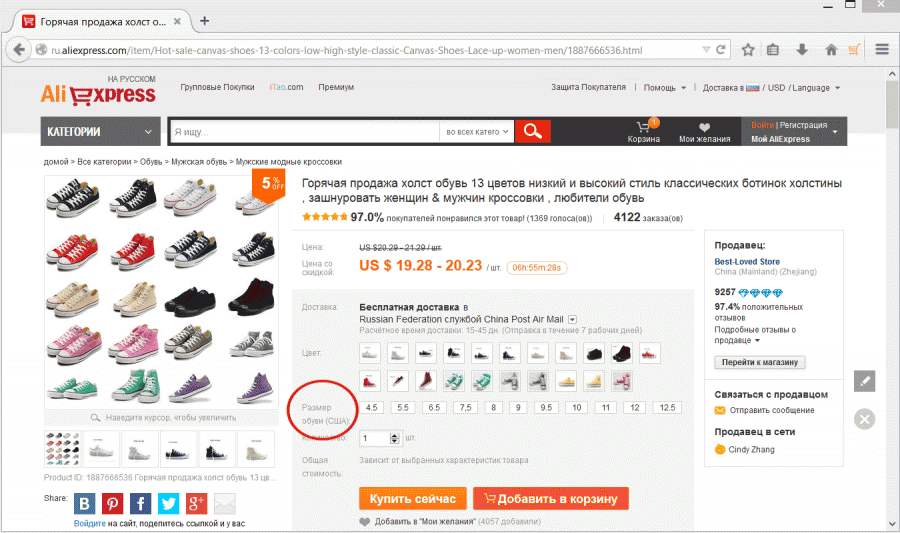
Task: Expand the КАТЕГОРИИ dropdown
Action: pos(99,131)
